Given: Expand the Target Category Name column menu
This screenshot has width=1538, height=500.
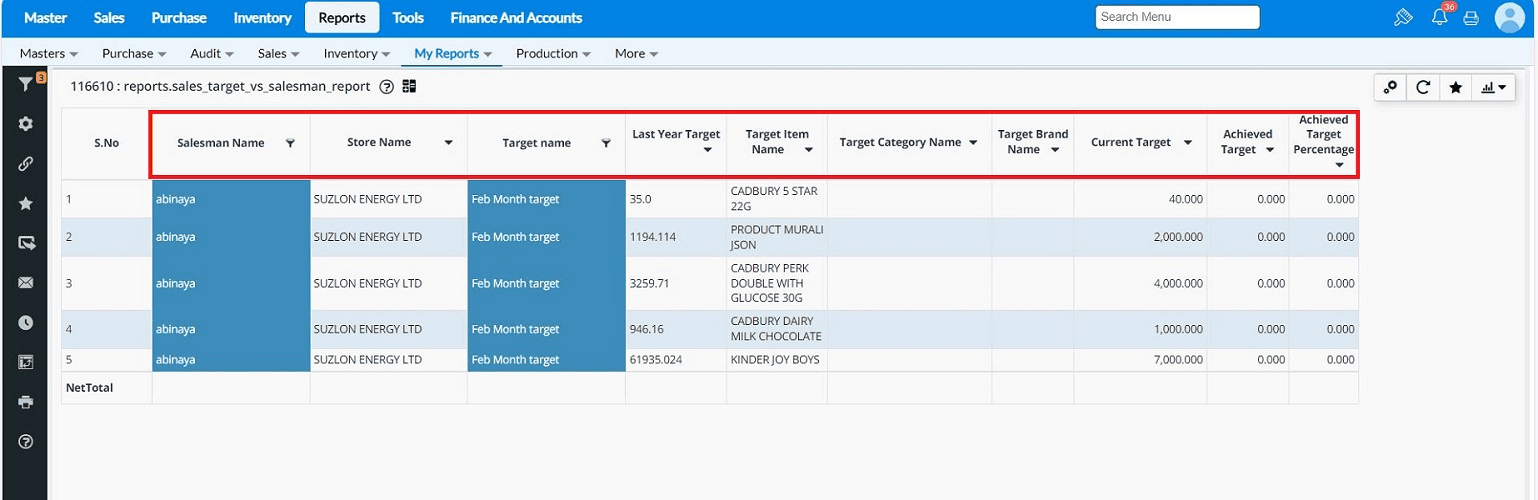Looking at the screenshot, I should 972,143.
